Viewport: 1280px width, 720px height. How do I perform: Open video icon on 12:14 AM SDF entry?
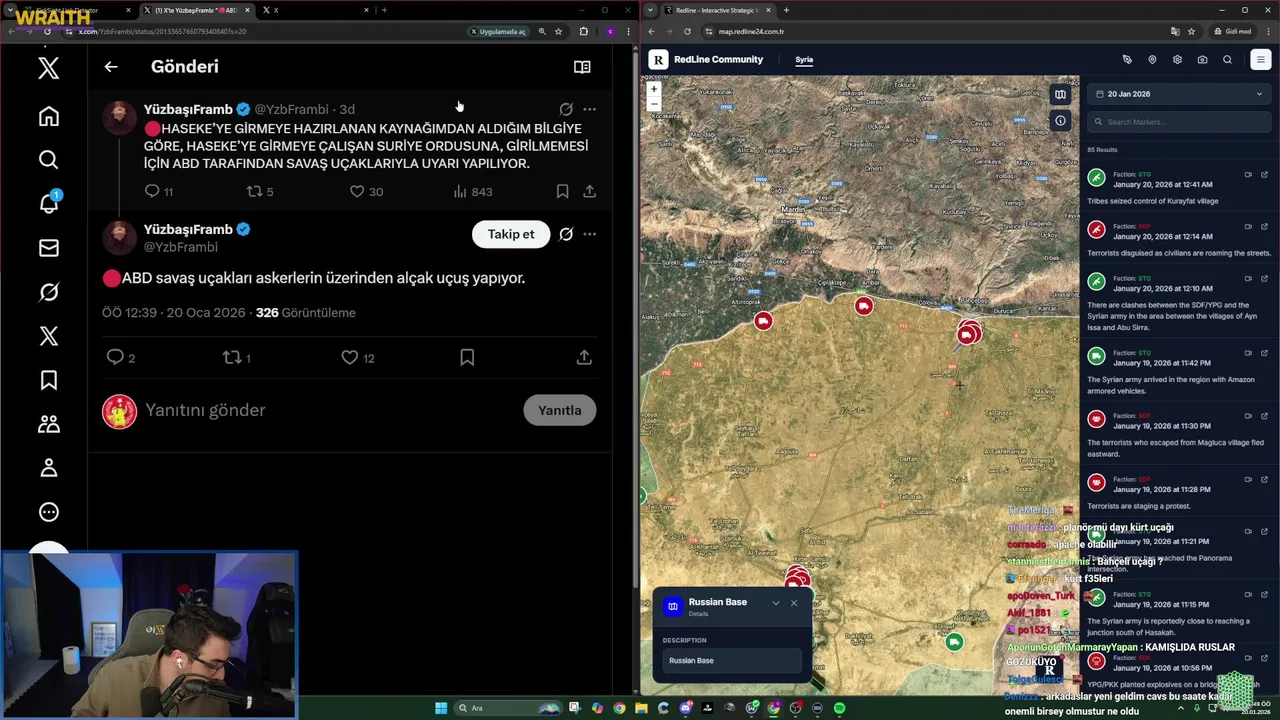(x=1248, y=227)
